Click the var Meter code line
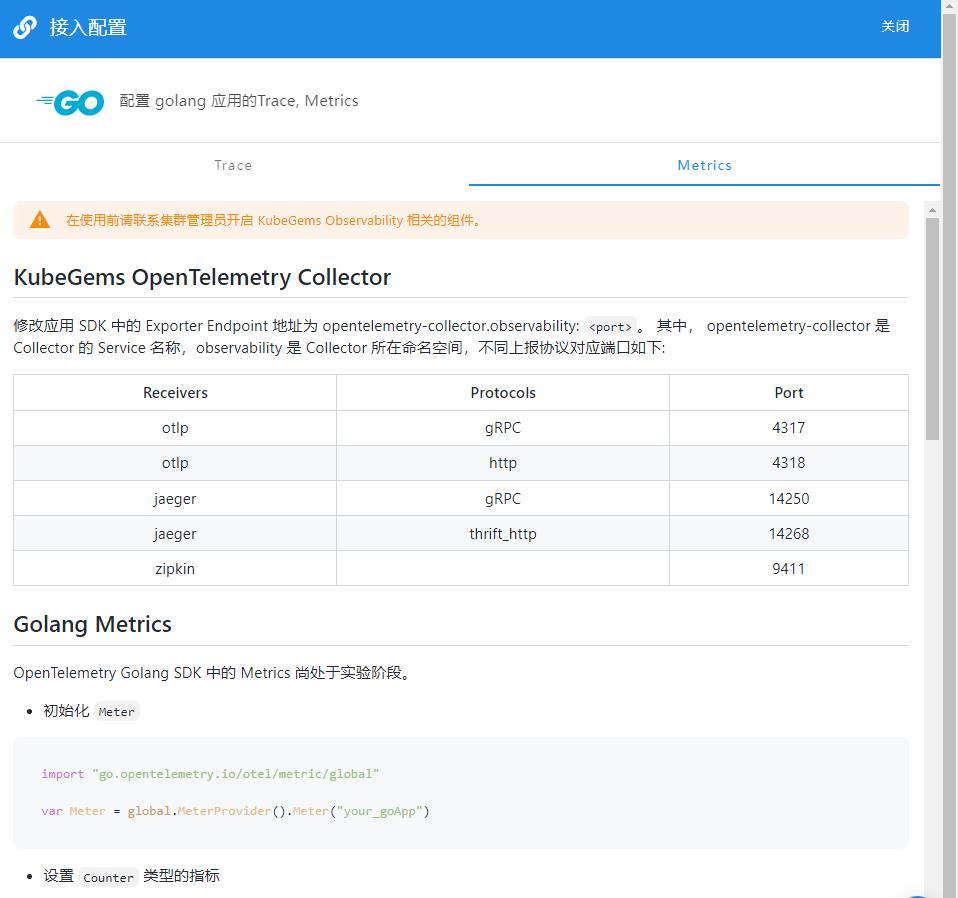 235,811
